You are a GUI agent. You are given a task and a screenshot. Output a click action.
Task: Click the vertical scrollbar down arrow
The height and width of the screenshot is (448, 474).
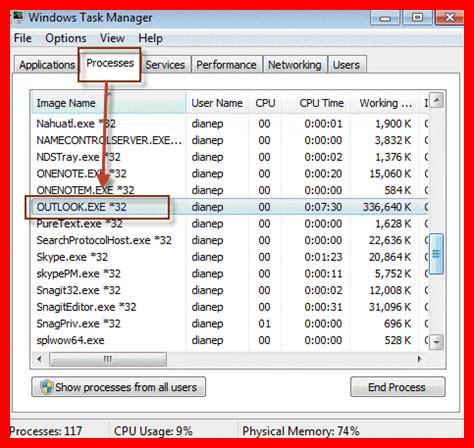436,342
